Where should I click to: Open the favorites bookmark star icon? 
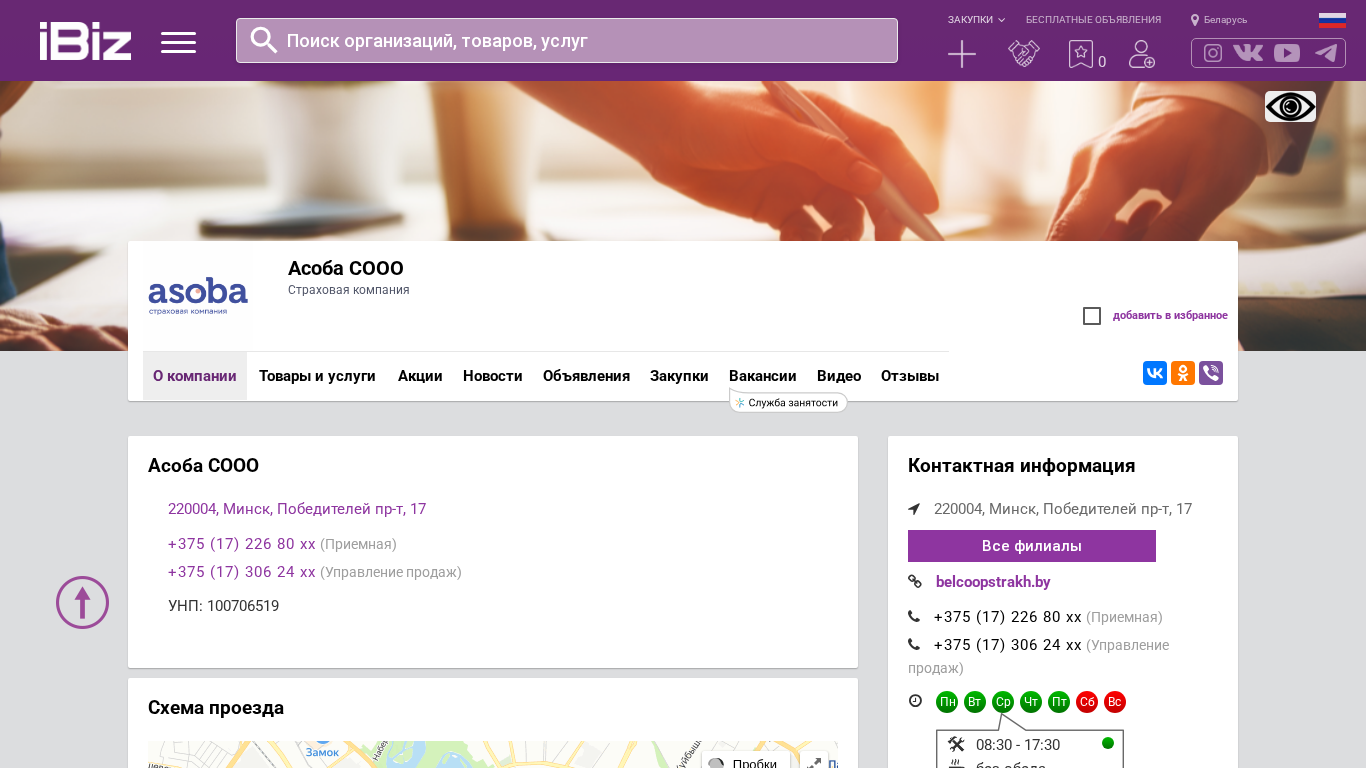(1081, 54)
